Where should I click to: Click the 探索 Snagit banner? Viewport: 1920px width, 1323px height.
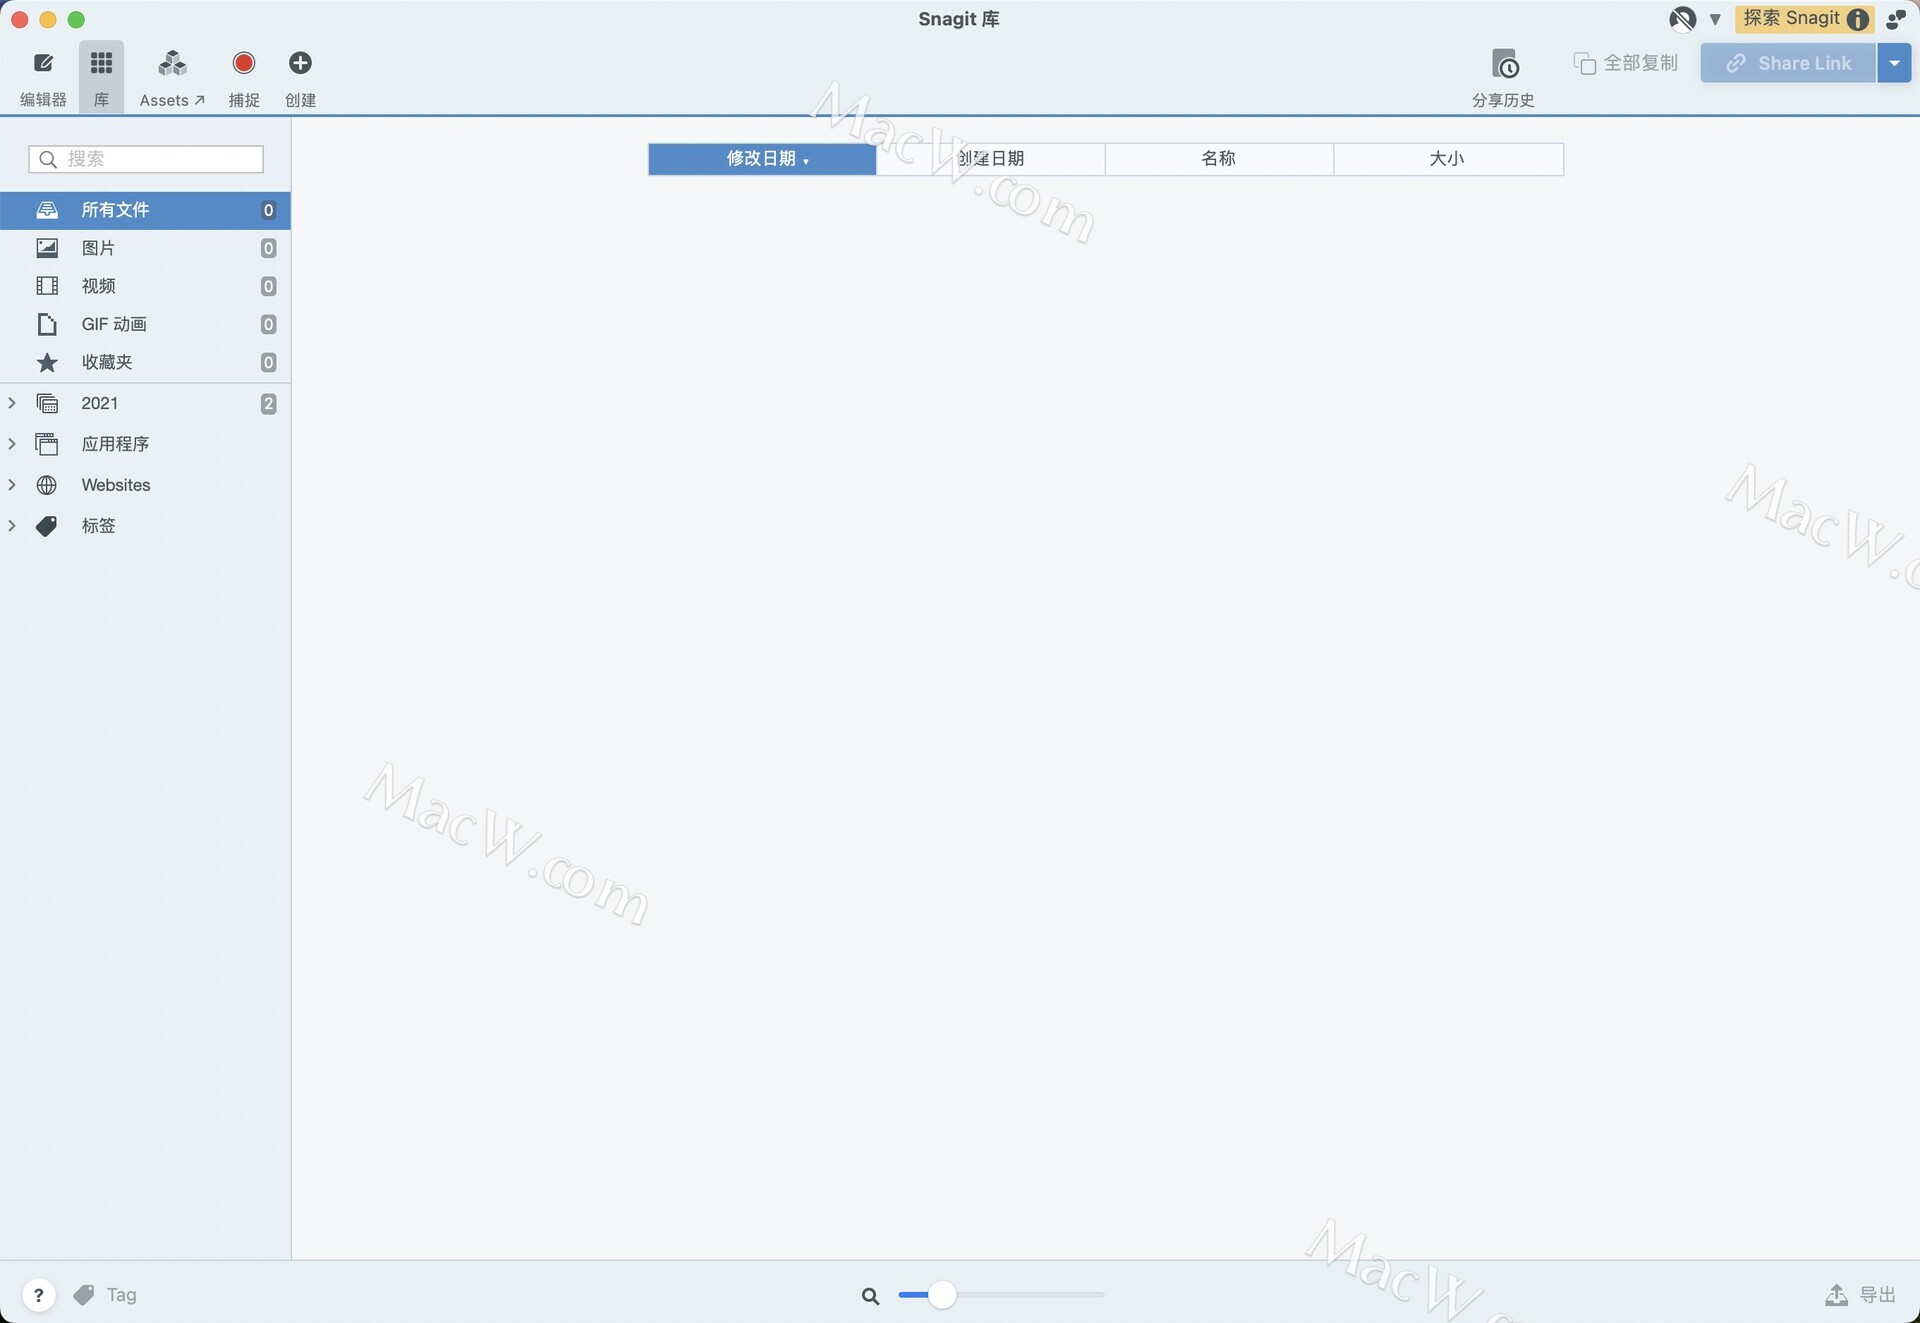pyautogui.click(x=1804, y=19)
